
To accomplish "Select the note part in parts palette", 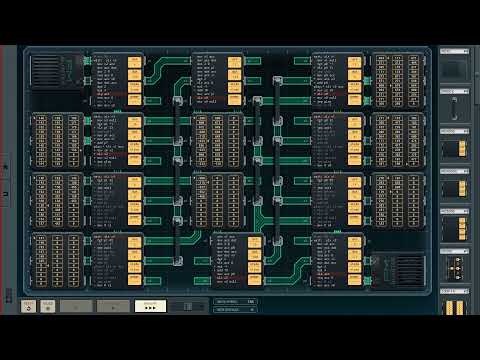I will (455, 70).
